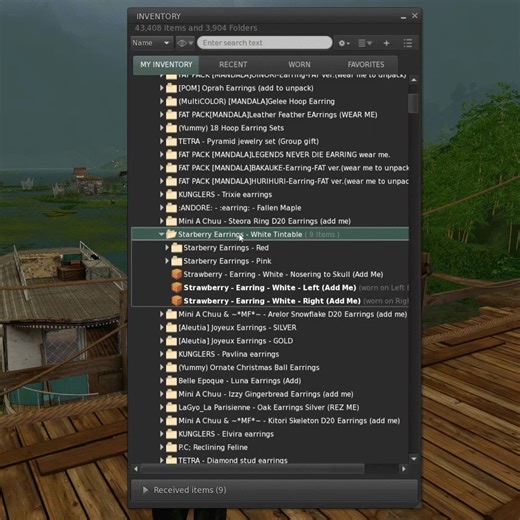520x520 pixels.
Task: Select 'P.C; Reclining Feline' text
Action: click(213, 447)
